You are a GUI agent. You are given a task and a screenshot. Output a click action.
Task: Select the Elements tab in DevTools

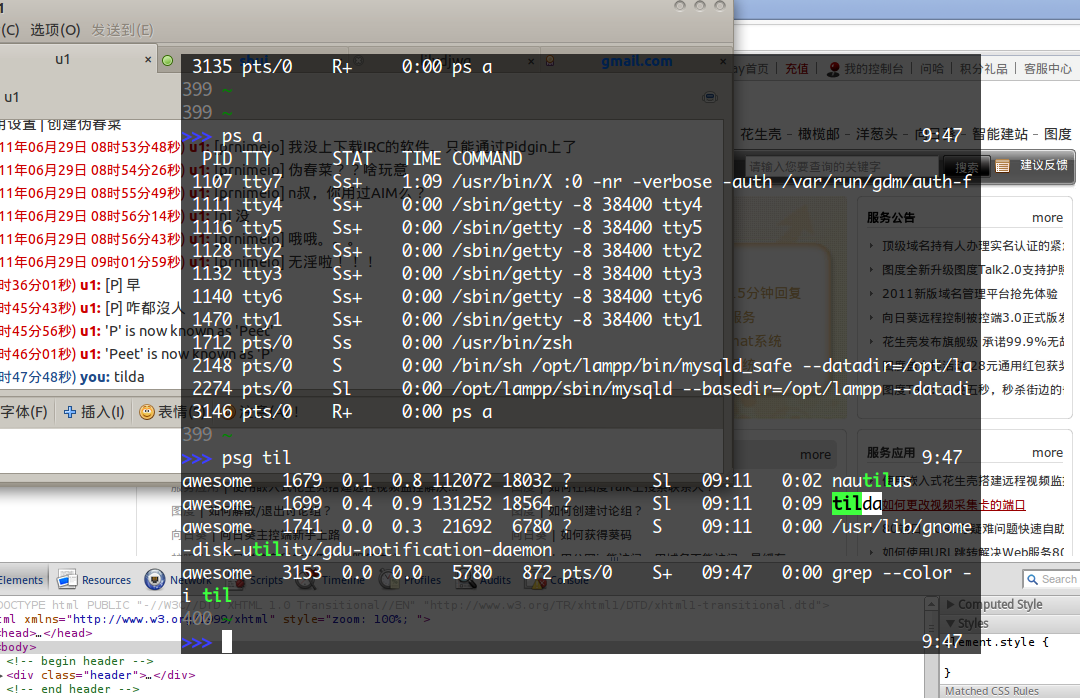pos(21,580)
